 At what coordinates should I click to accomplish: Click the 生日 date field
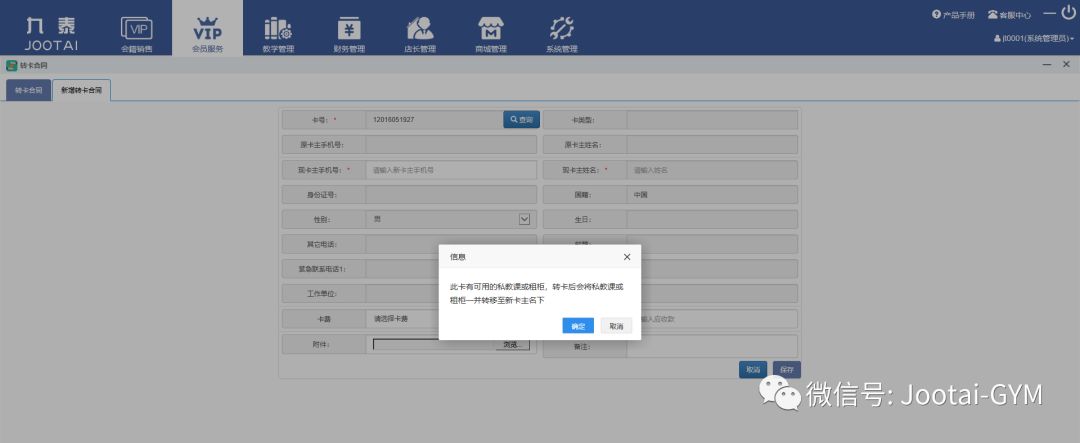tap(712, 219)
